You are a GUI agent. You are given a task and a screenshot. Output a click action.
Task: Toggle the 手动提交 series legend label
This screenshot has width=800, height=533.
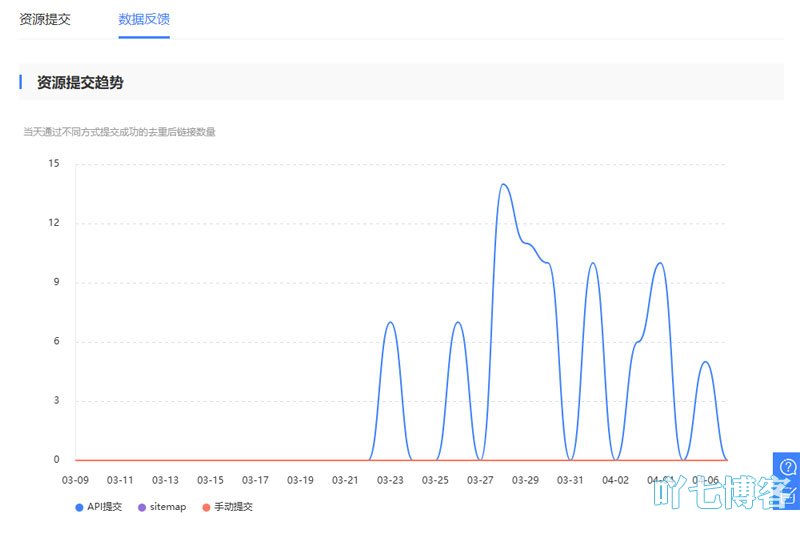(x=233, y=507)
